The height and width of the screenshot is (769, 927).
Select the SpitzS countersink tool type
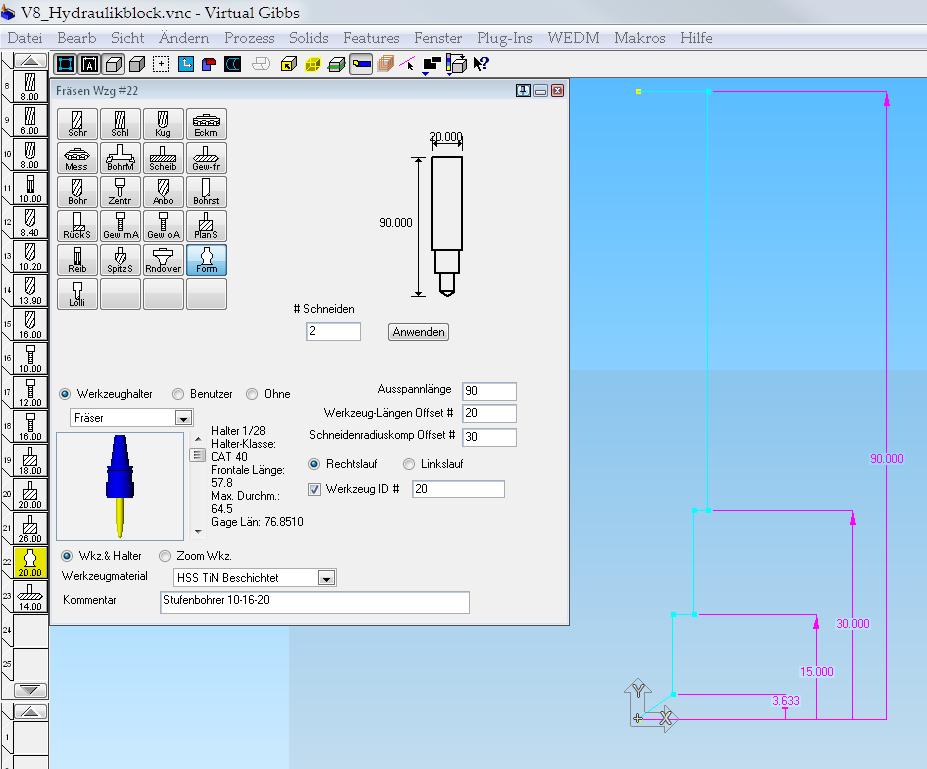coord(121,260)
